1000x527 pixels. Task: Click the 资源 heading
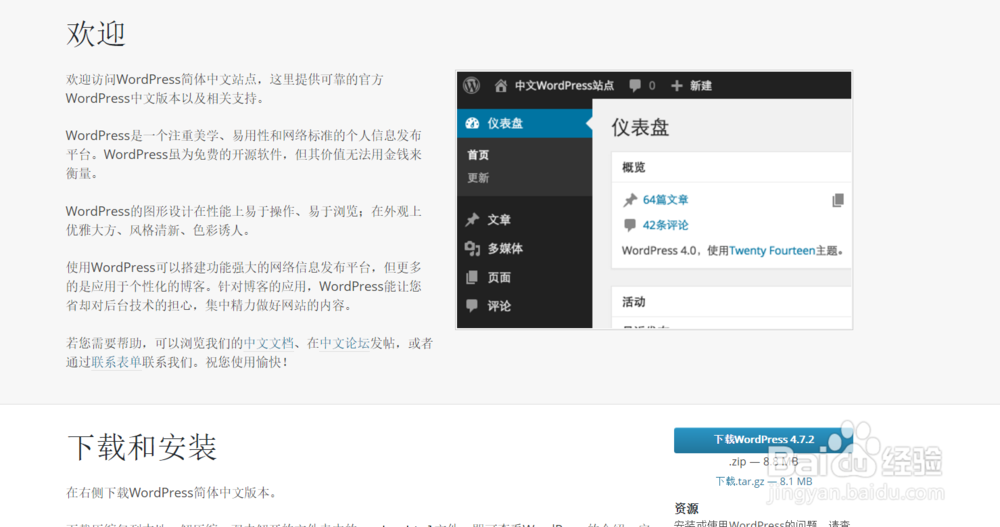point(686,508)
